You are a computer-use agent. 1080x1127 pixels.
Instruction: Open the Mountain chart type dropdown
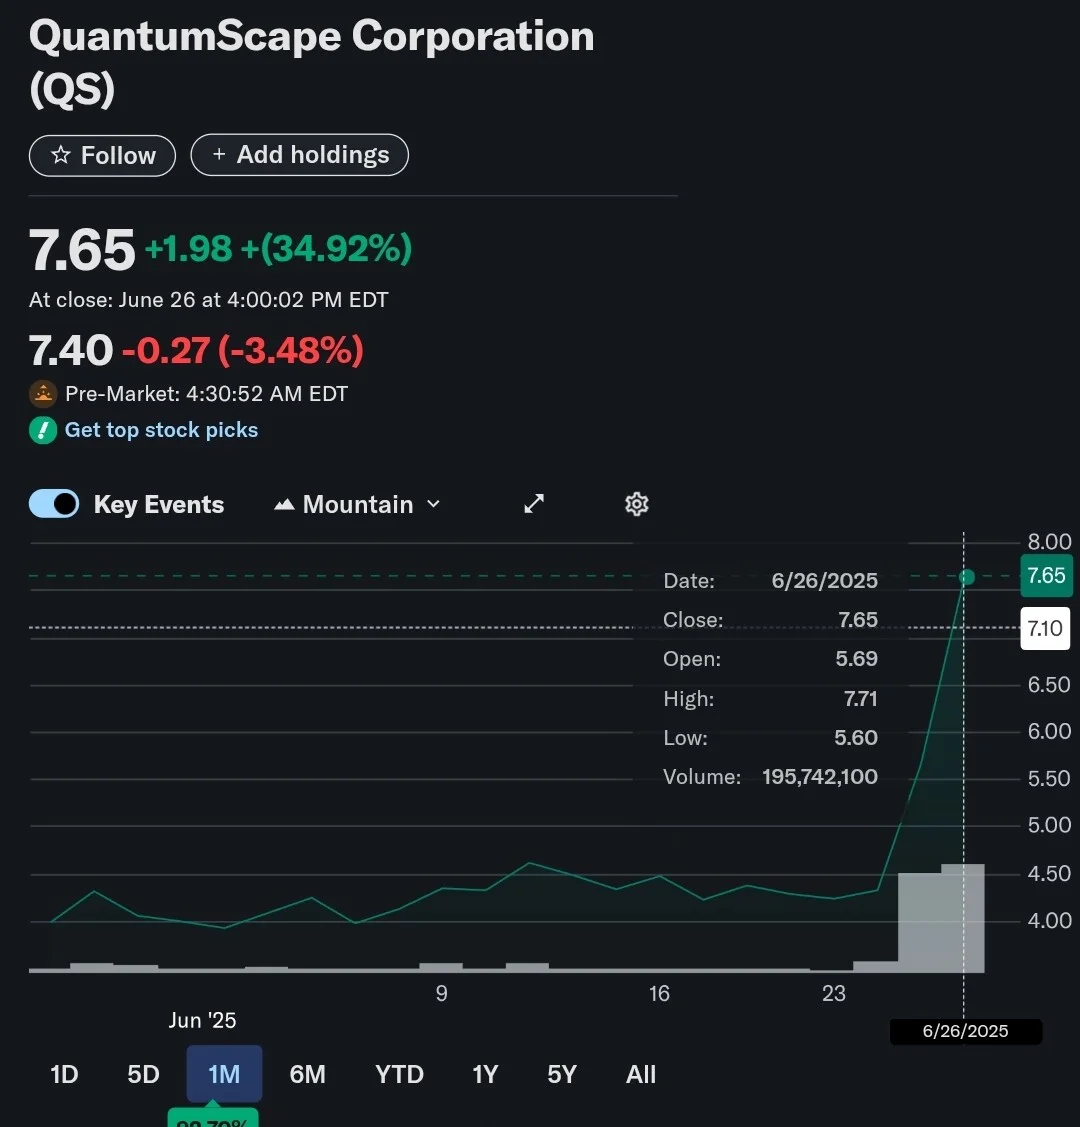click(357, 505)
